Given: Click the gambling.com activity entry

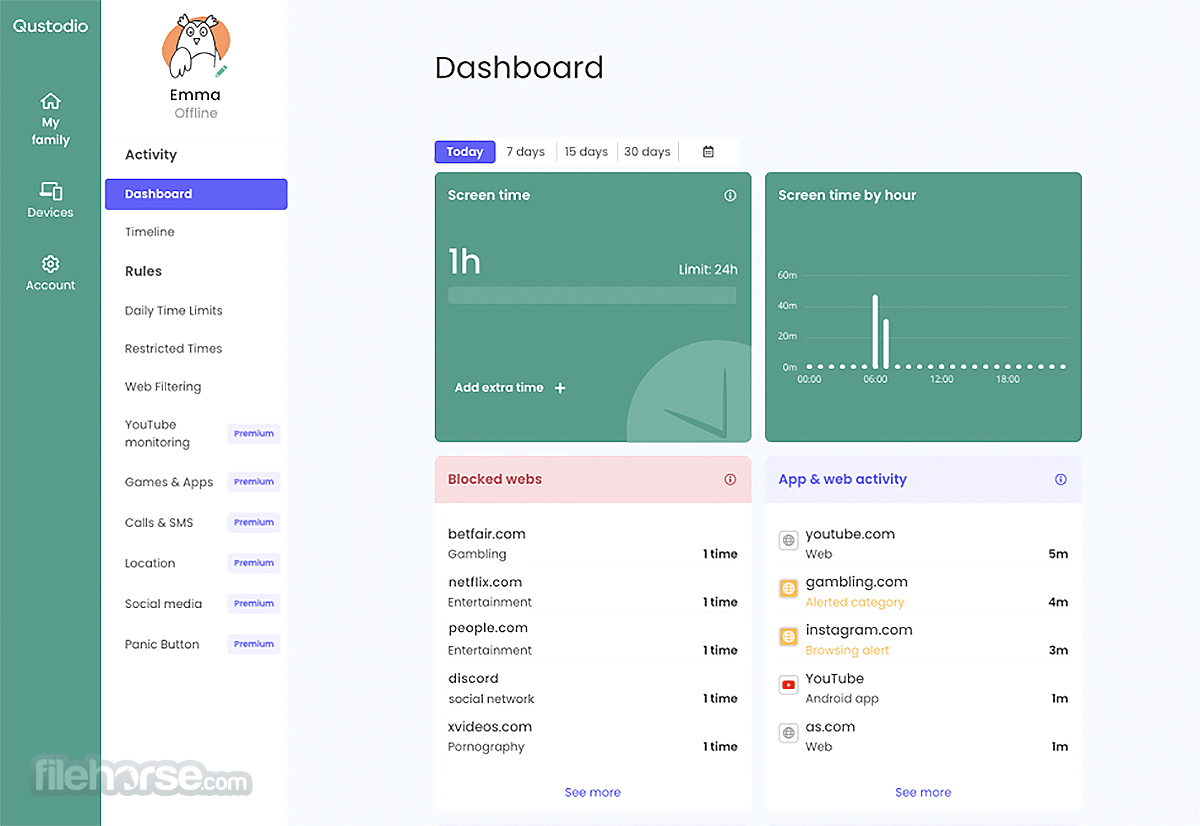Looking at the screenshot, I should tap(923, 592).
